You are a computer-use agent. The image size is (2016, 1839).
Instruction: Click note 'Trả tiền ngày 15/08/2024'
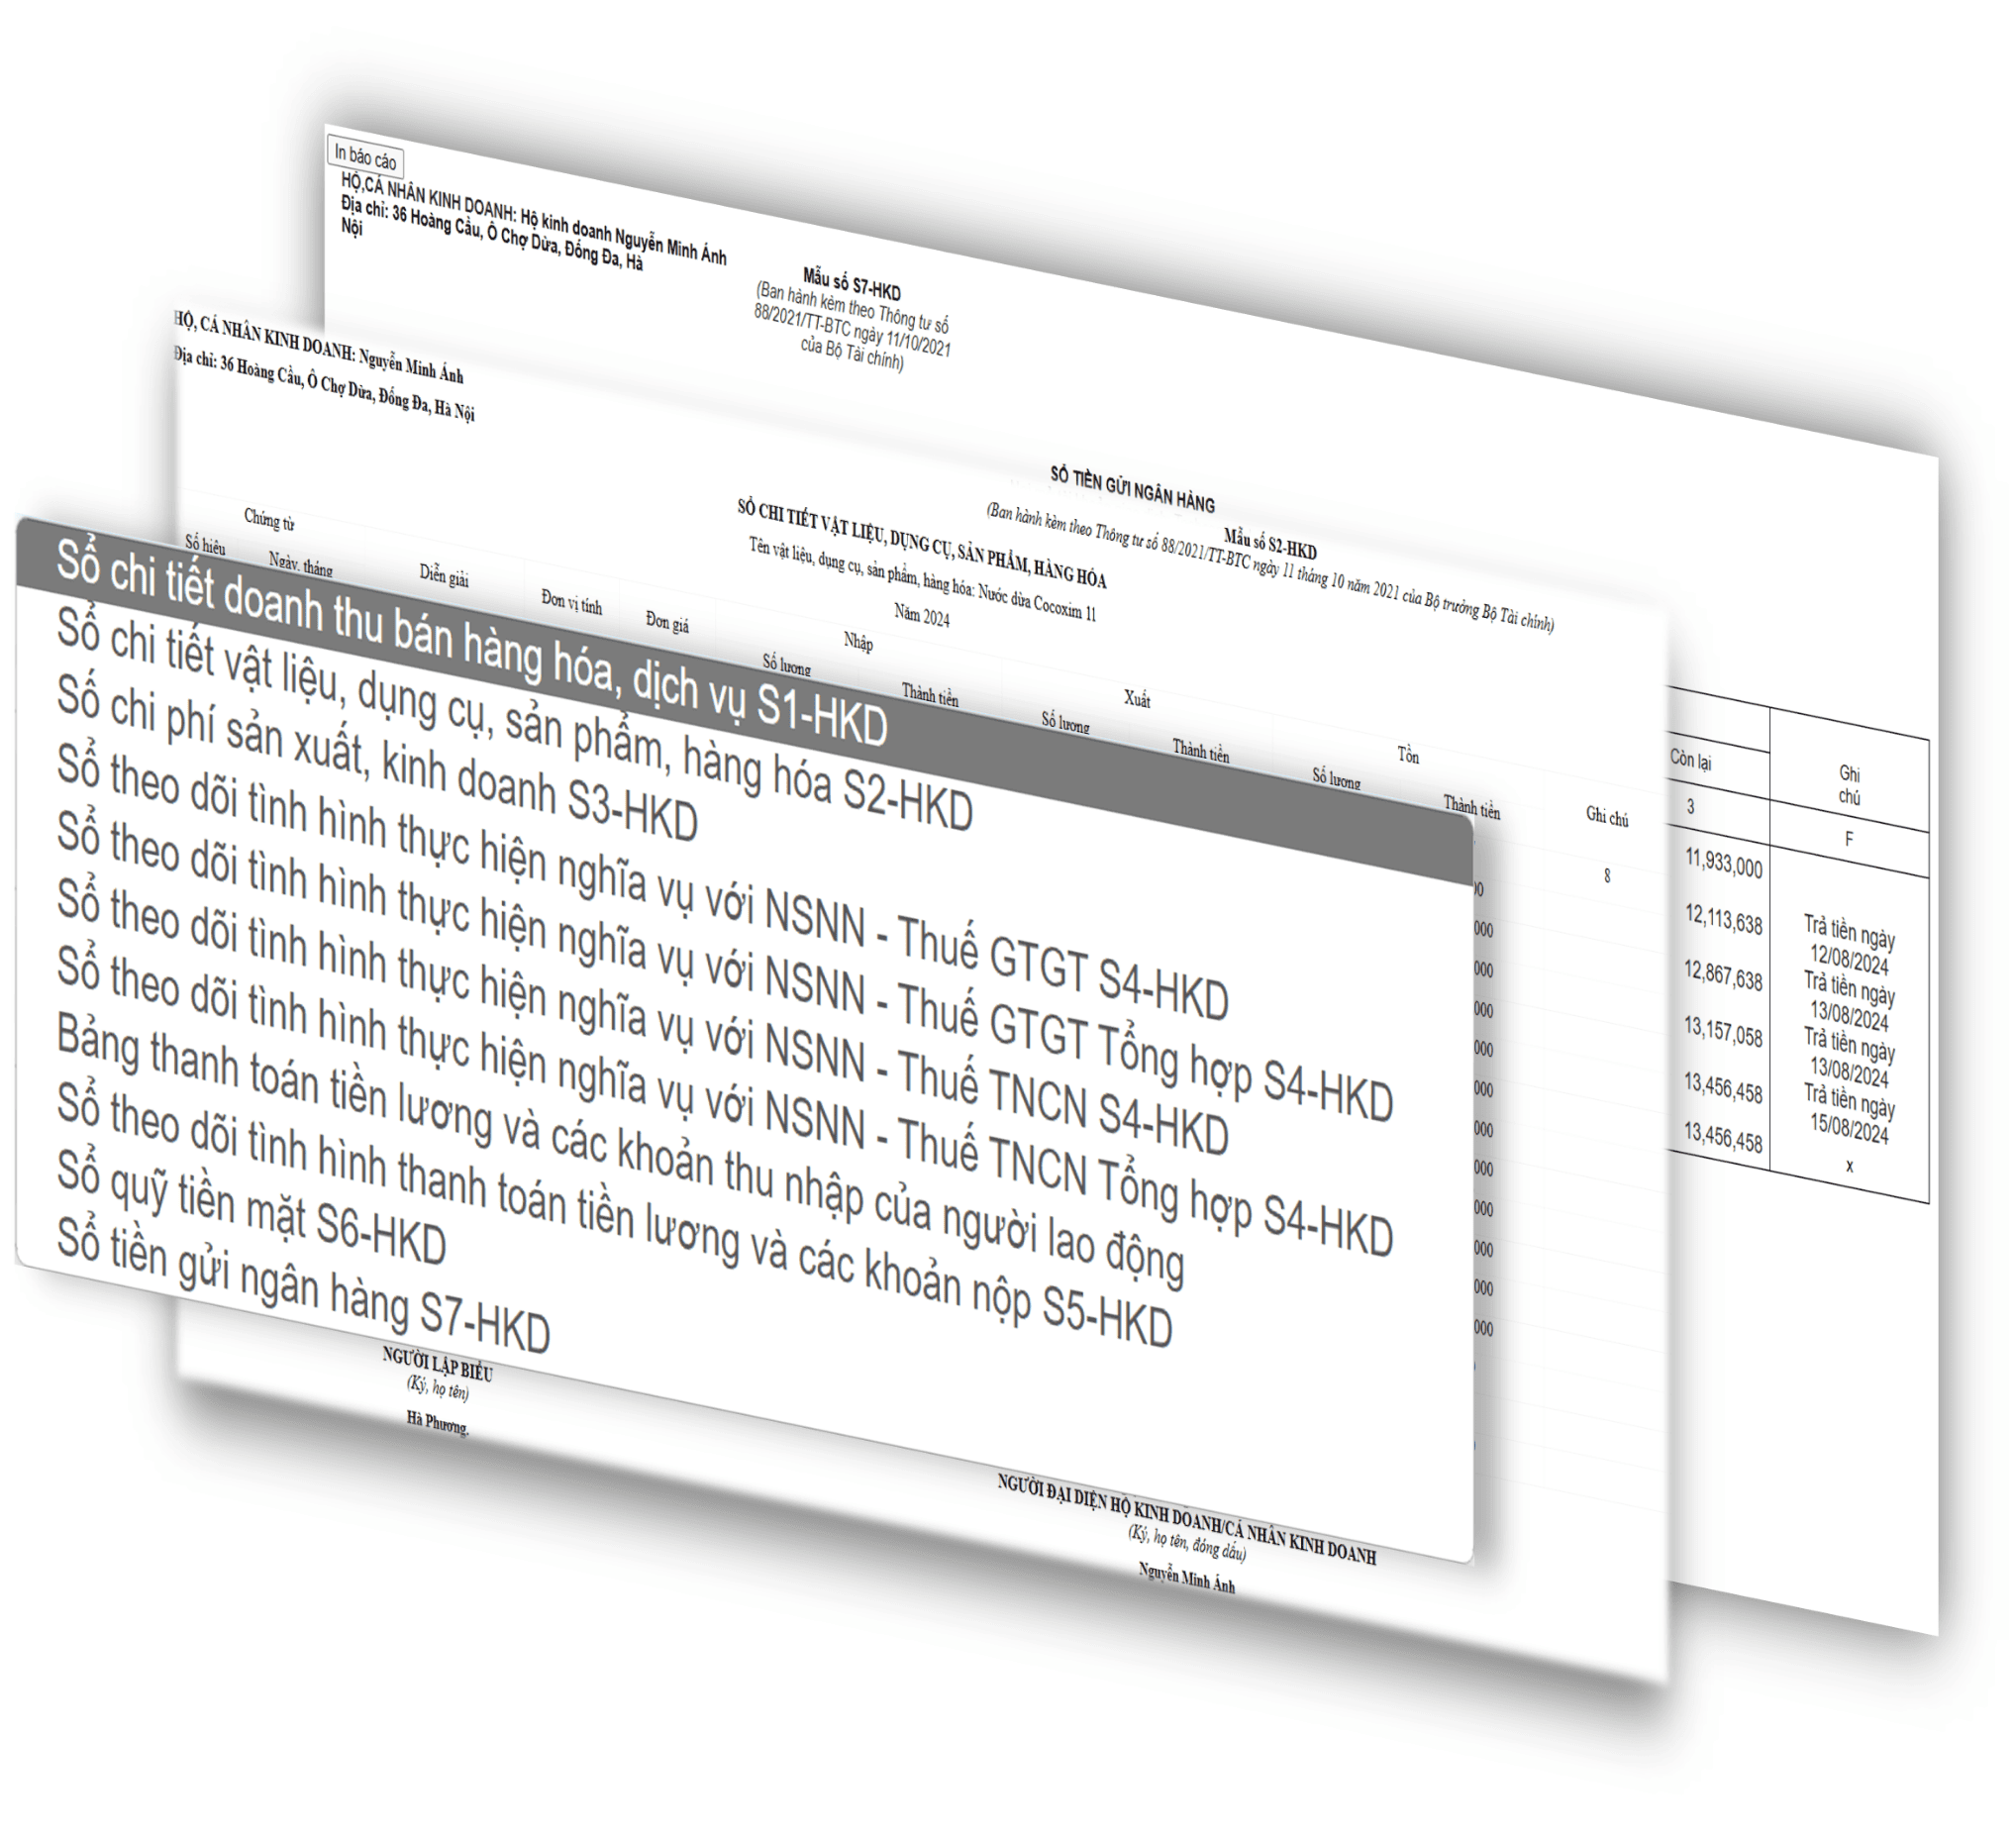pyautogui.click(x=1850, y=1112)
